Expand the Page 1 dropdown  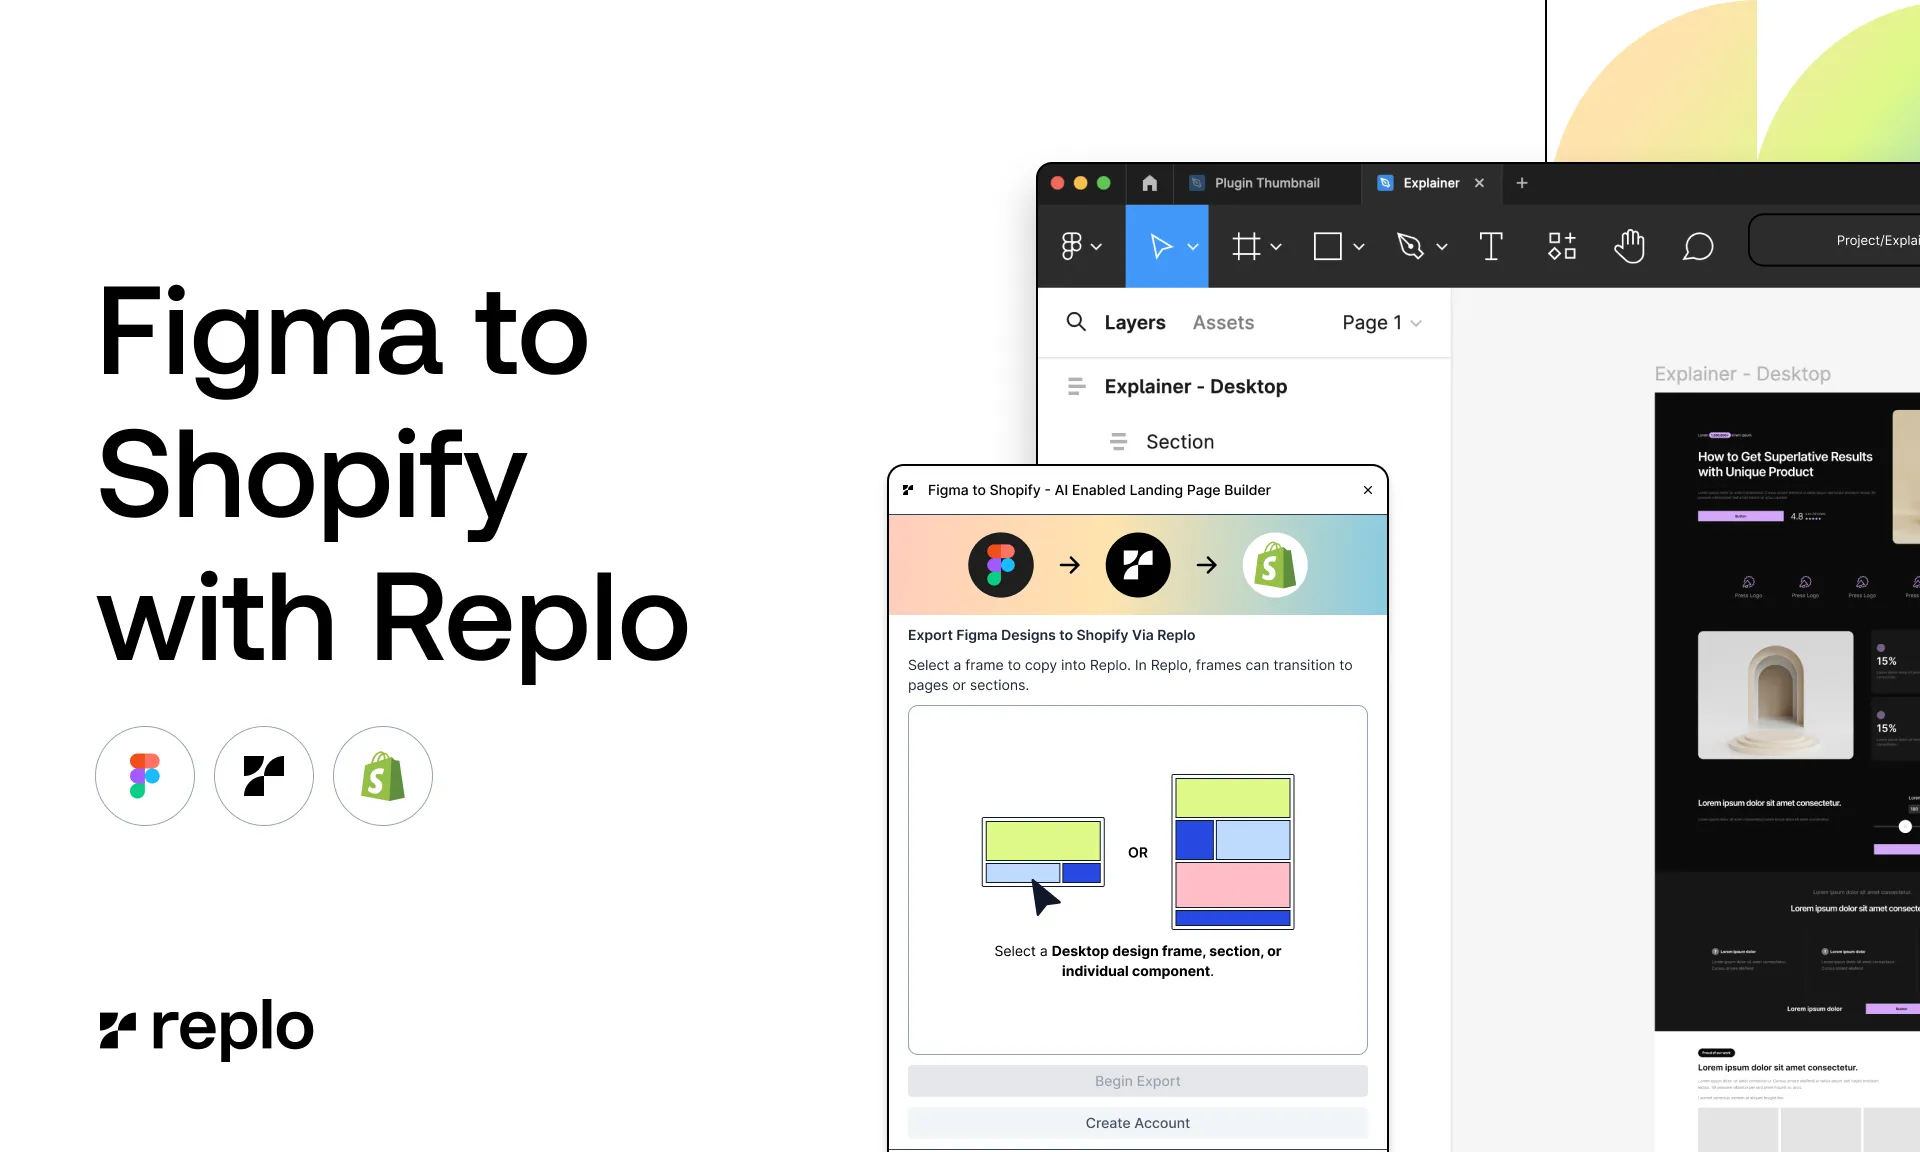pyautogui.click(x=1381, y=322)
